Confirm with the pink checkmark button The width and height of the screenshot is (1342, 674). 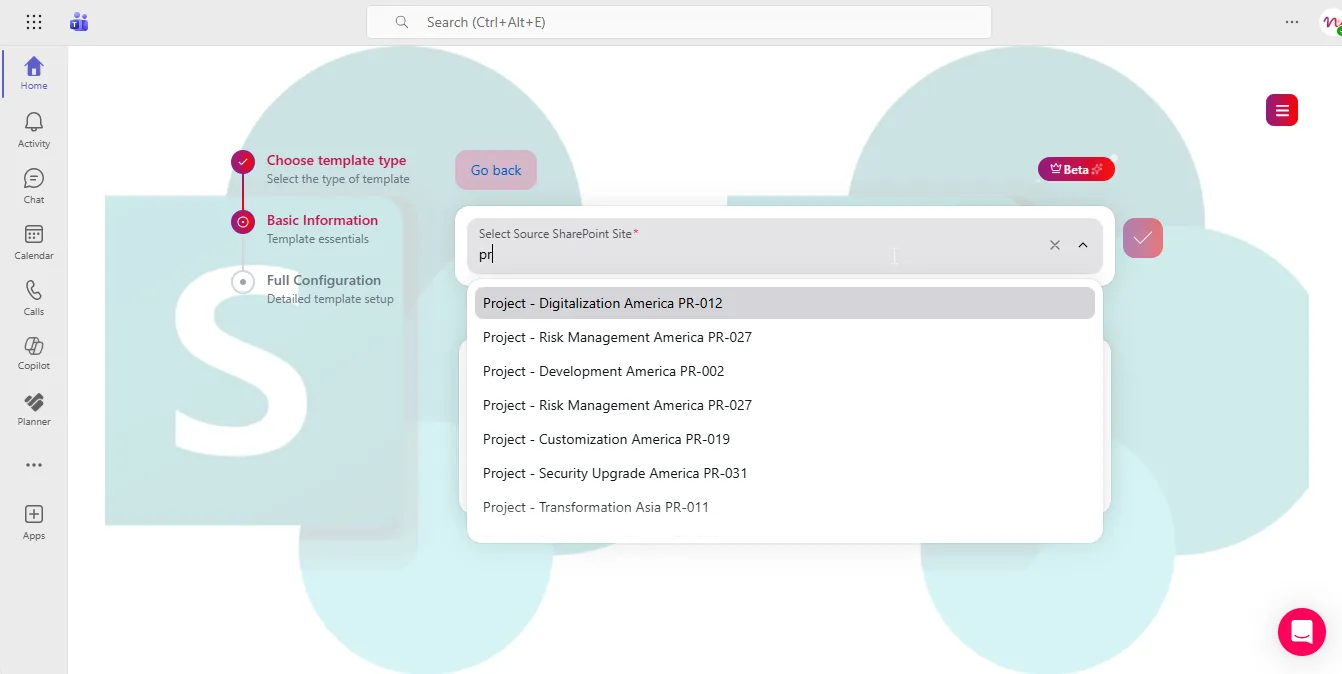pos(1143,238)
